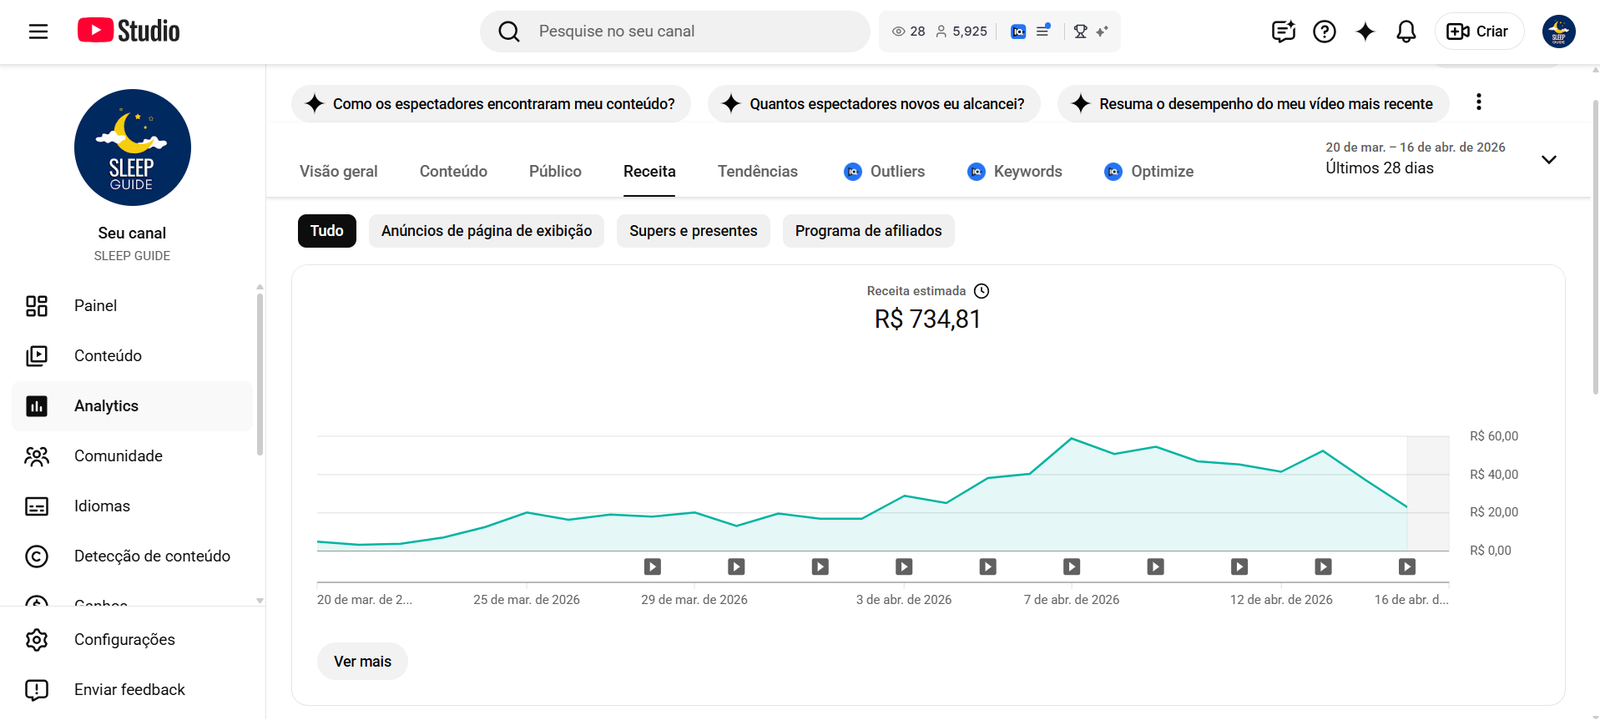Focus the 'Pesquise no seu canal' search field
This screenshot has height=719, width=1600.
pyautogui.click(x=675, y=31)
